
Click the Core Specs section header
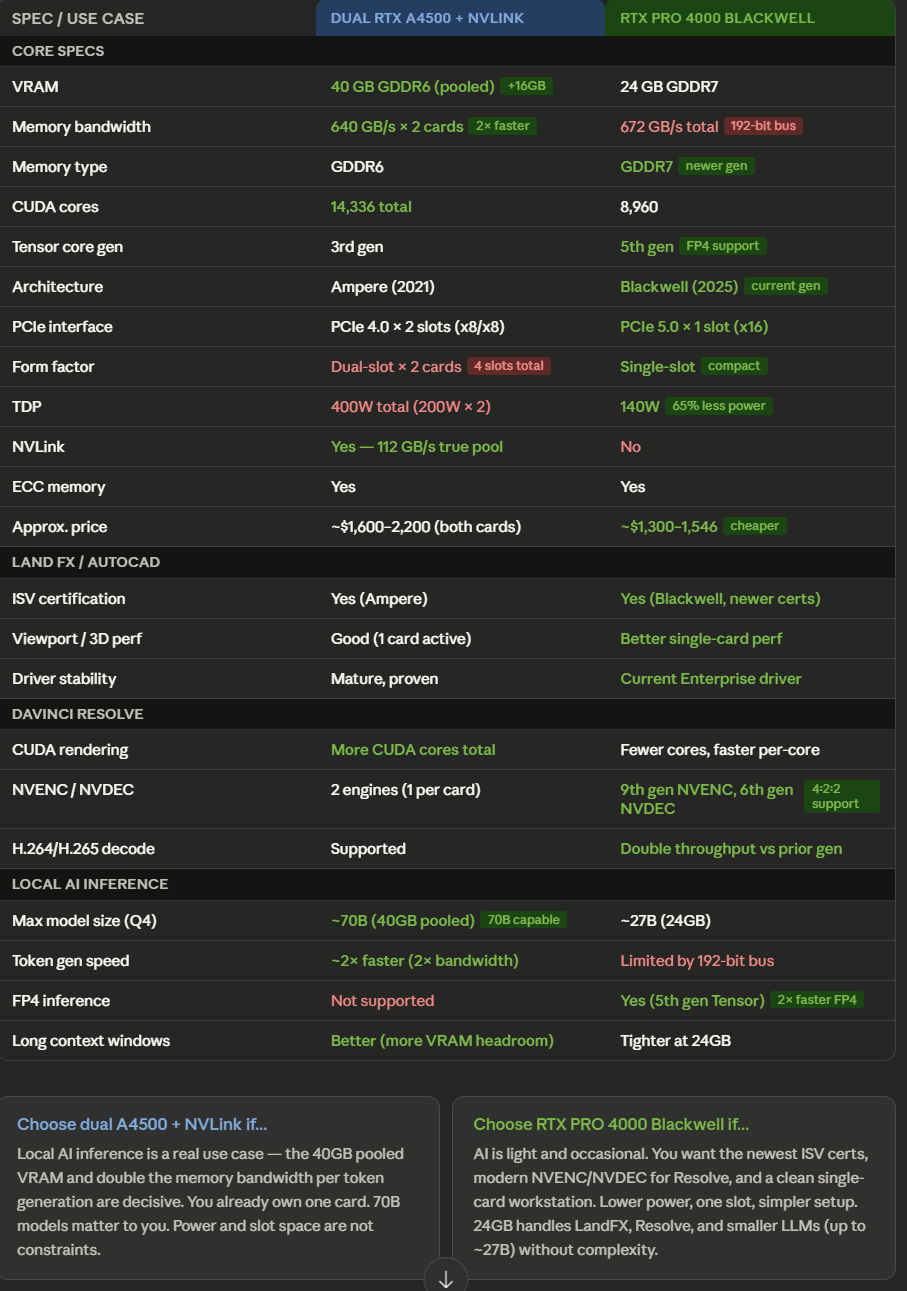click(x=58, y=51)
